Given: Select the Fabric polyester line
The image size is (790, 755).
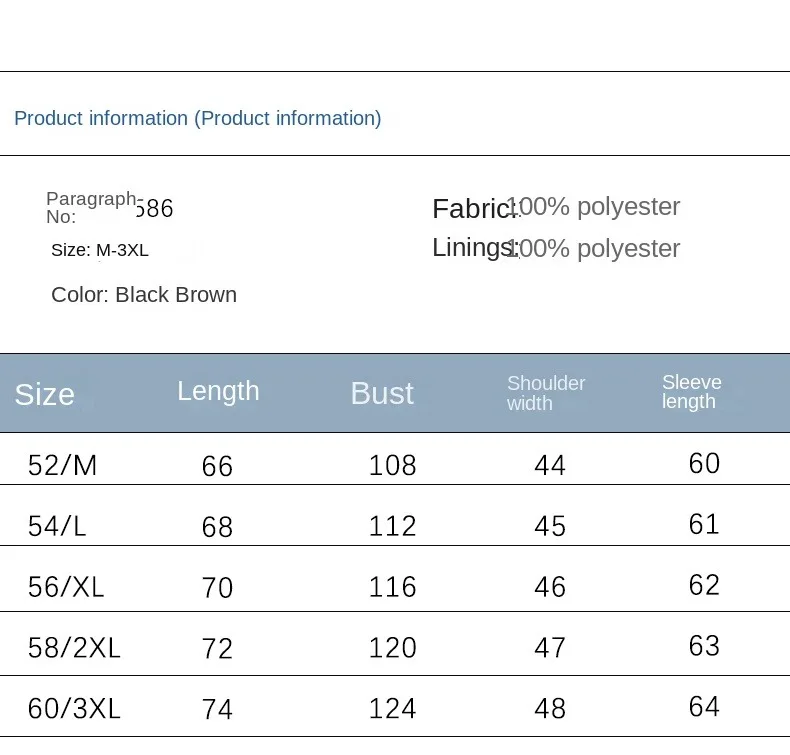Looking at the screenshot, I should 555,207.
